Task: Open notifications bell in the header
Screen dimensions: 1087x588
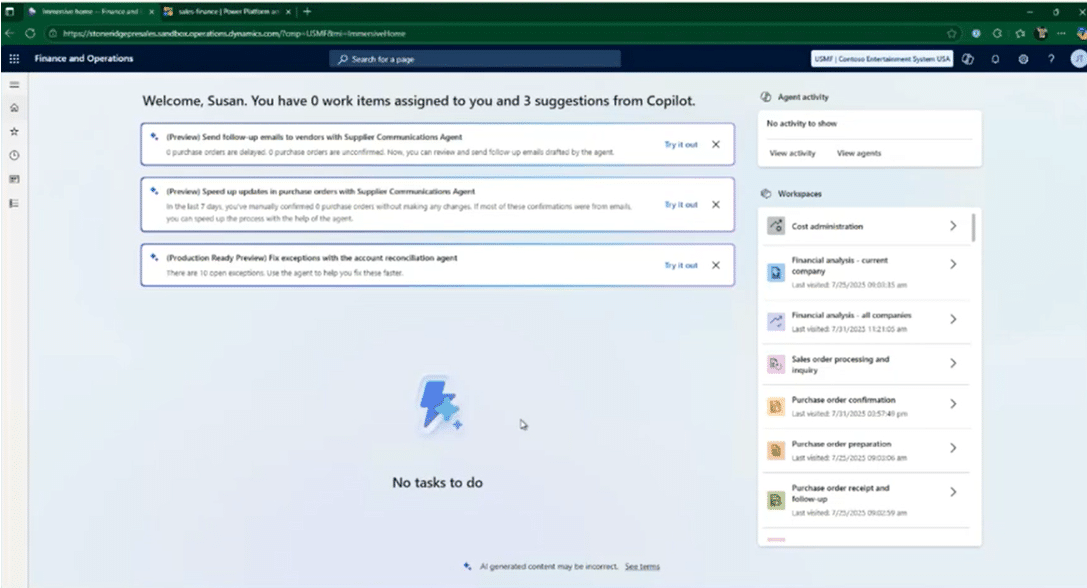Action: coord(995,59)
